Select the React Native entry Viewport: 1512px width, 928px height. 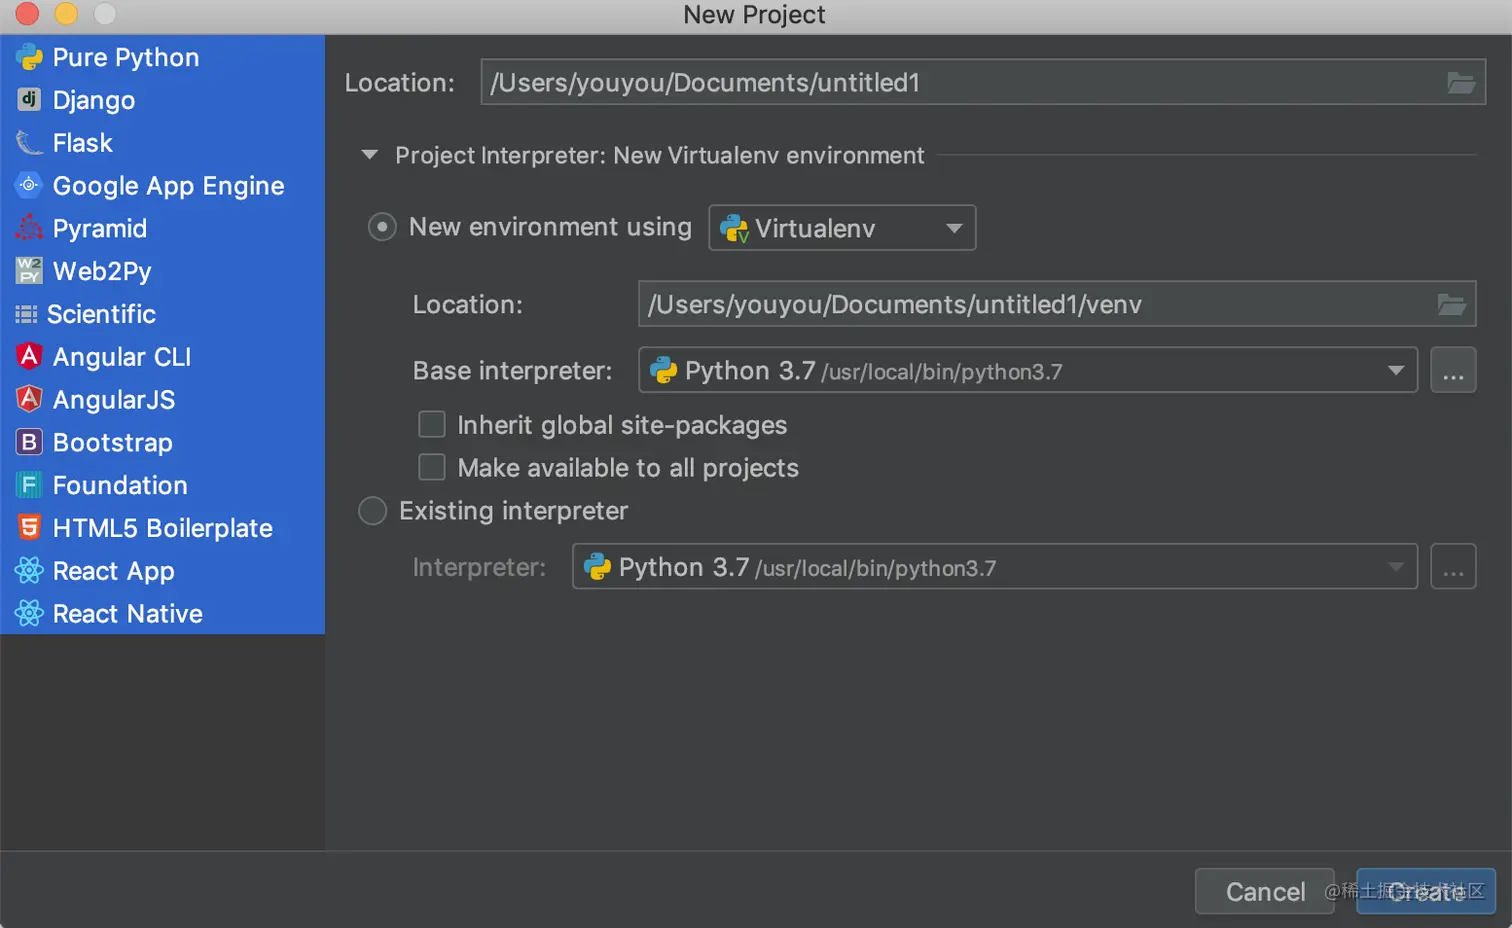click(x=163, y=613)
